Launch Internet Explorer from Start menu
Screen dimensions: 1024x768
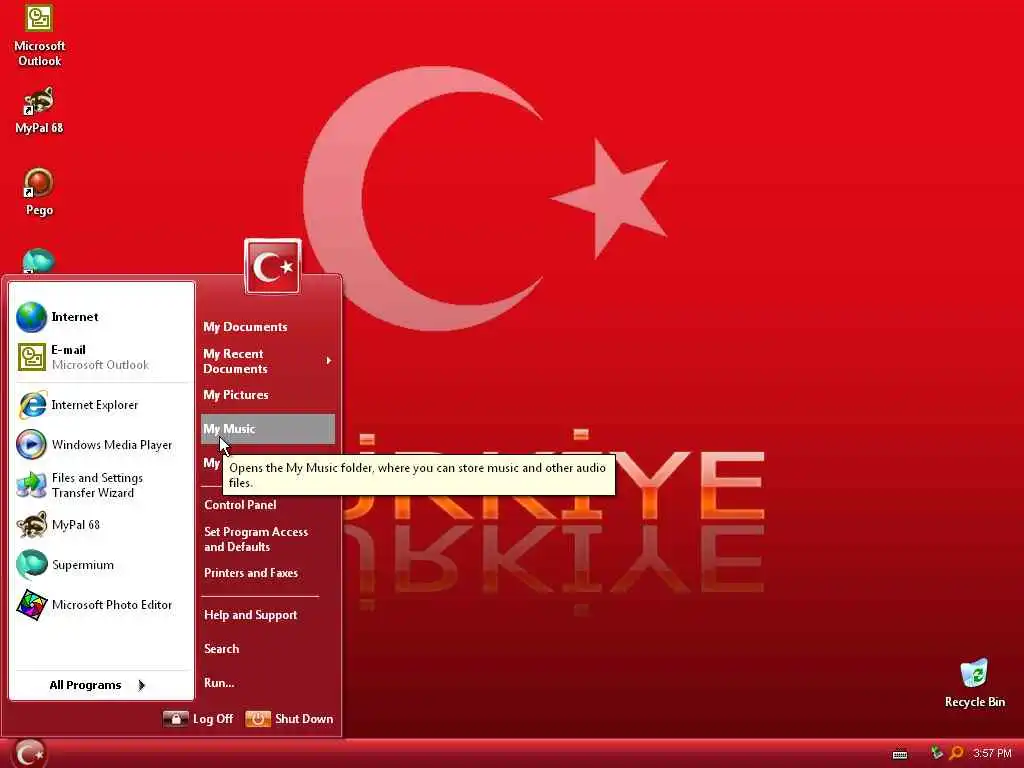tap(103, 405)
